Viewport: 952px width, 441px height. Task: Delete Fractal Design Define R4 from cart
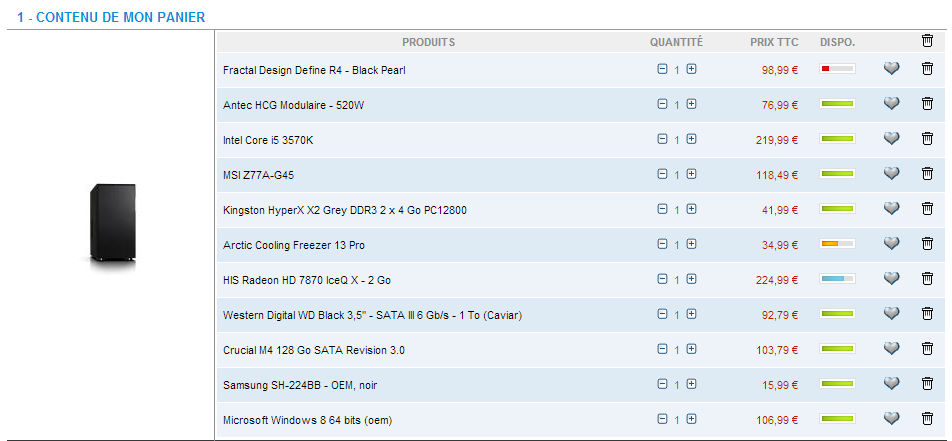927,69
